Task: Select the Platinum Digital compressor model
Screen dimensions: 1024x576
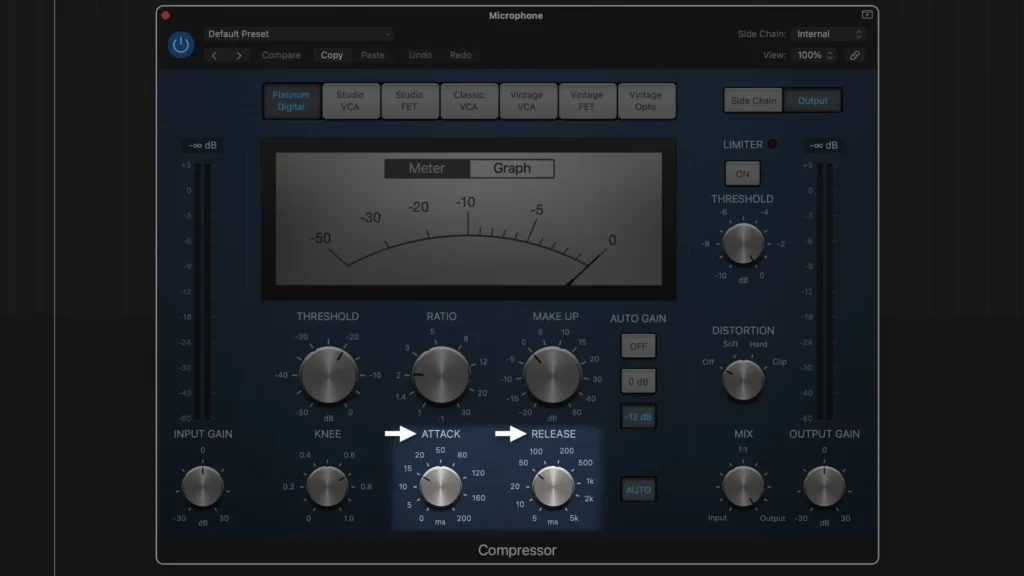Action: pos(291,101)
